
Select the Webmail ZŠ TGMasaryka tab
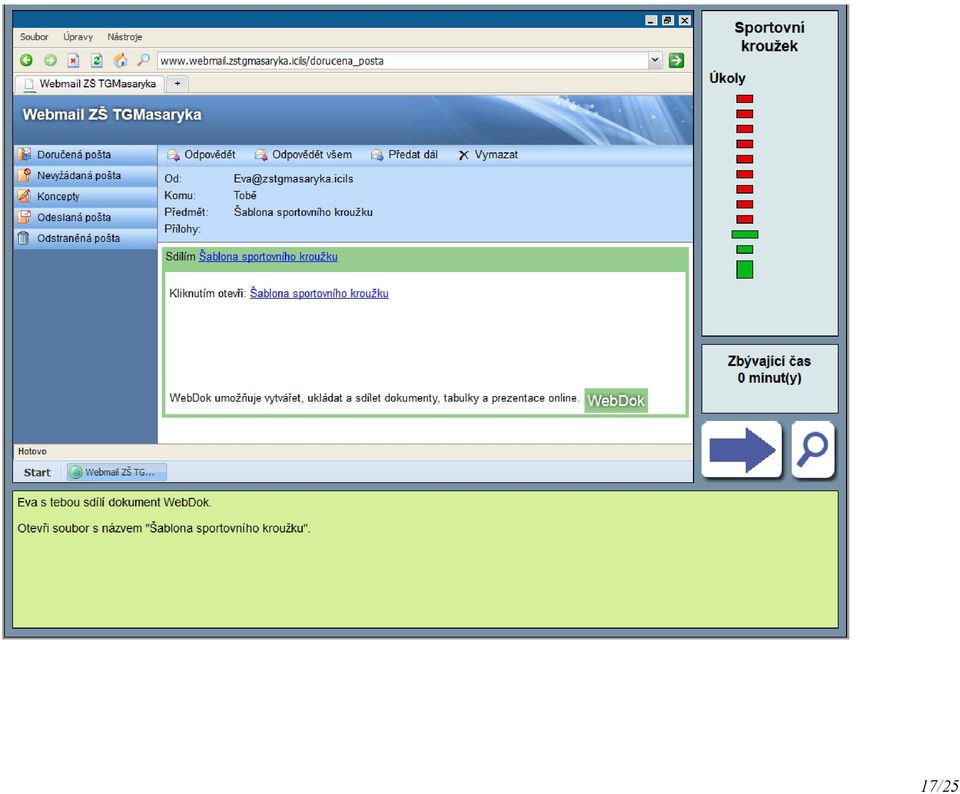click(x=89, y=84)
